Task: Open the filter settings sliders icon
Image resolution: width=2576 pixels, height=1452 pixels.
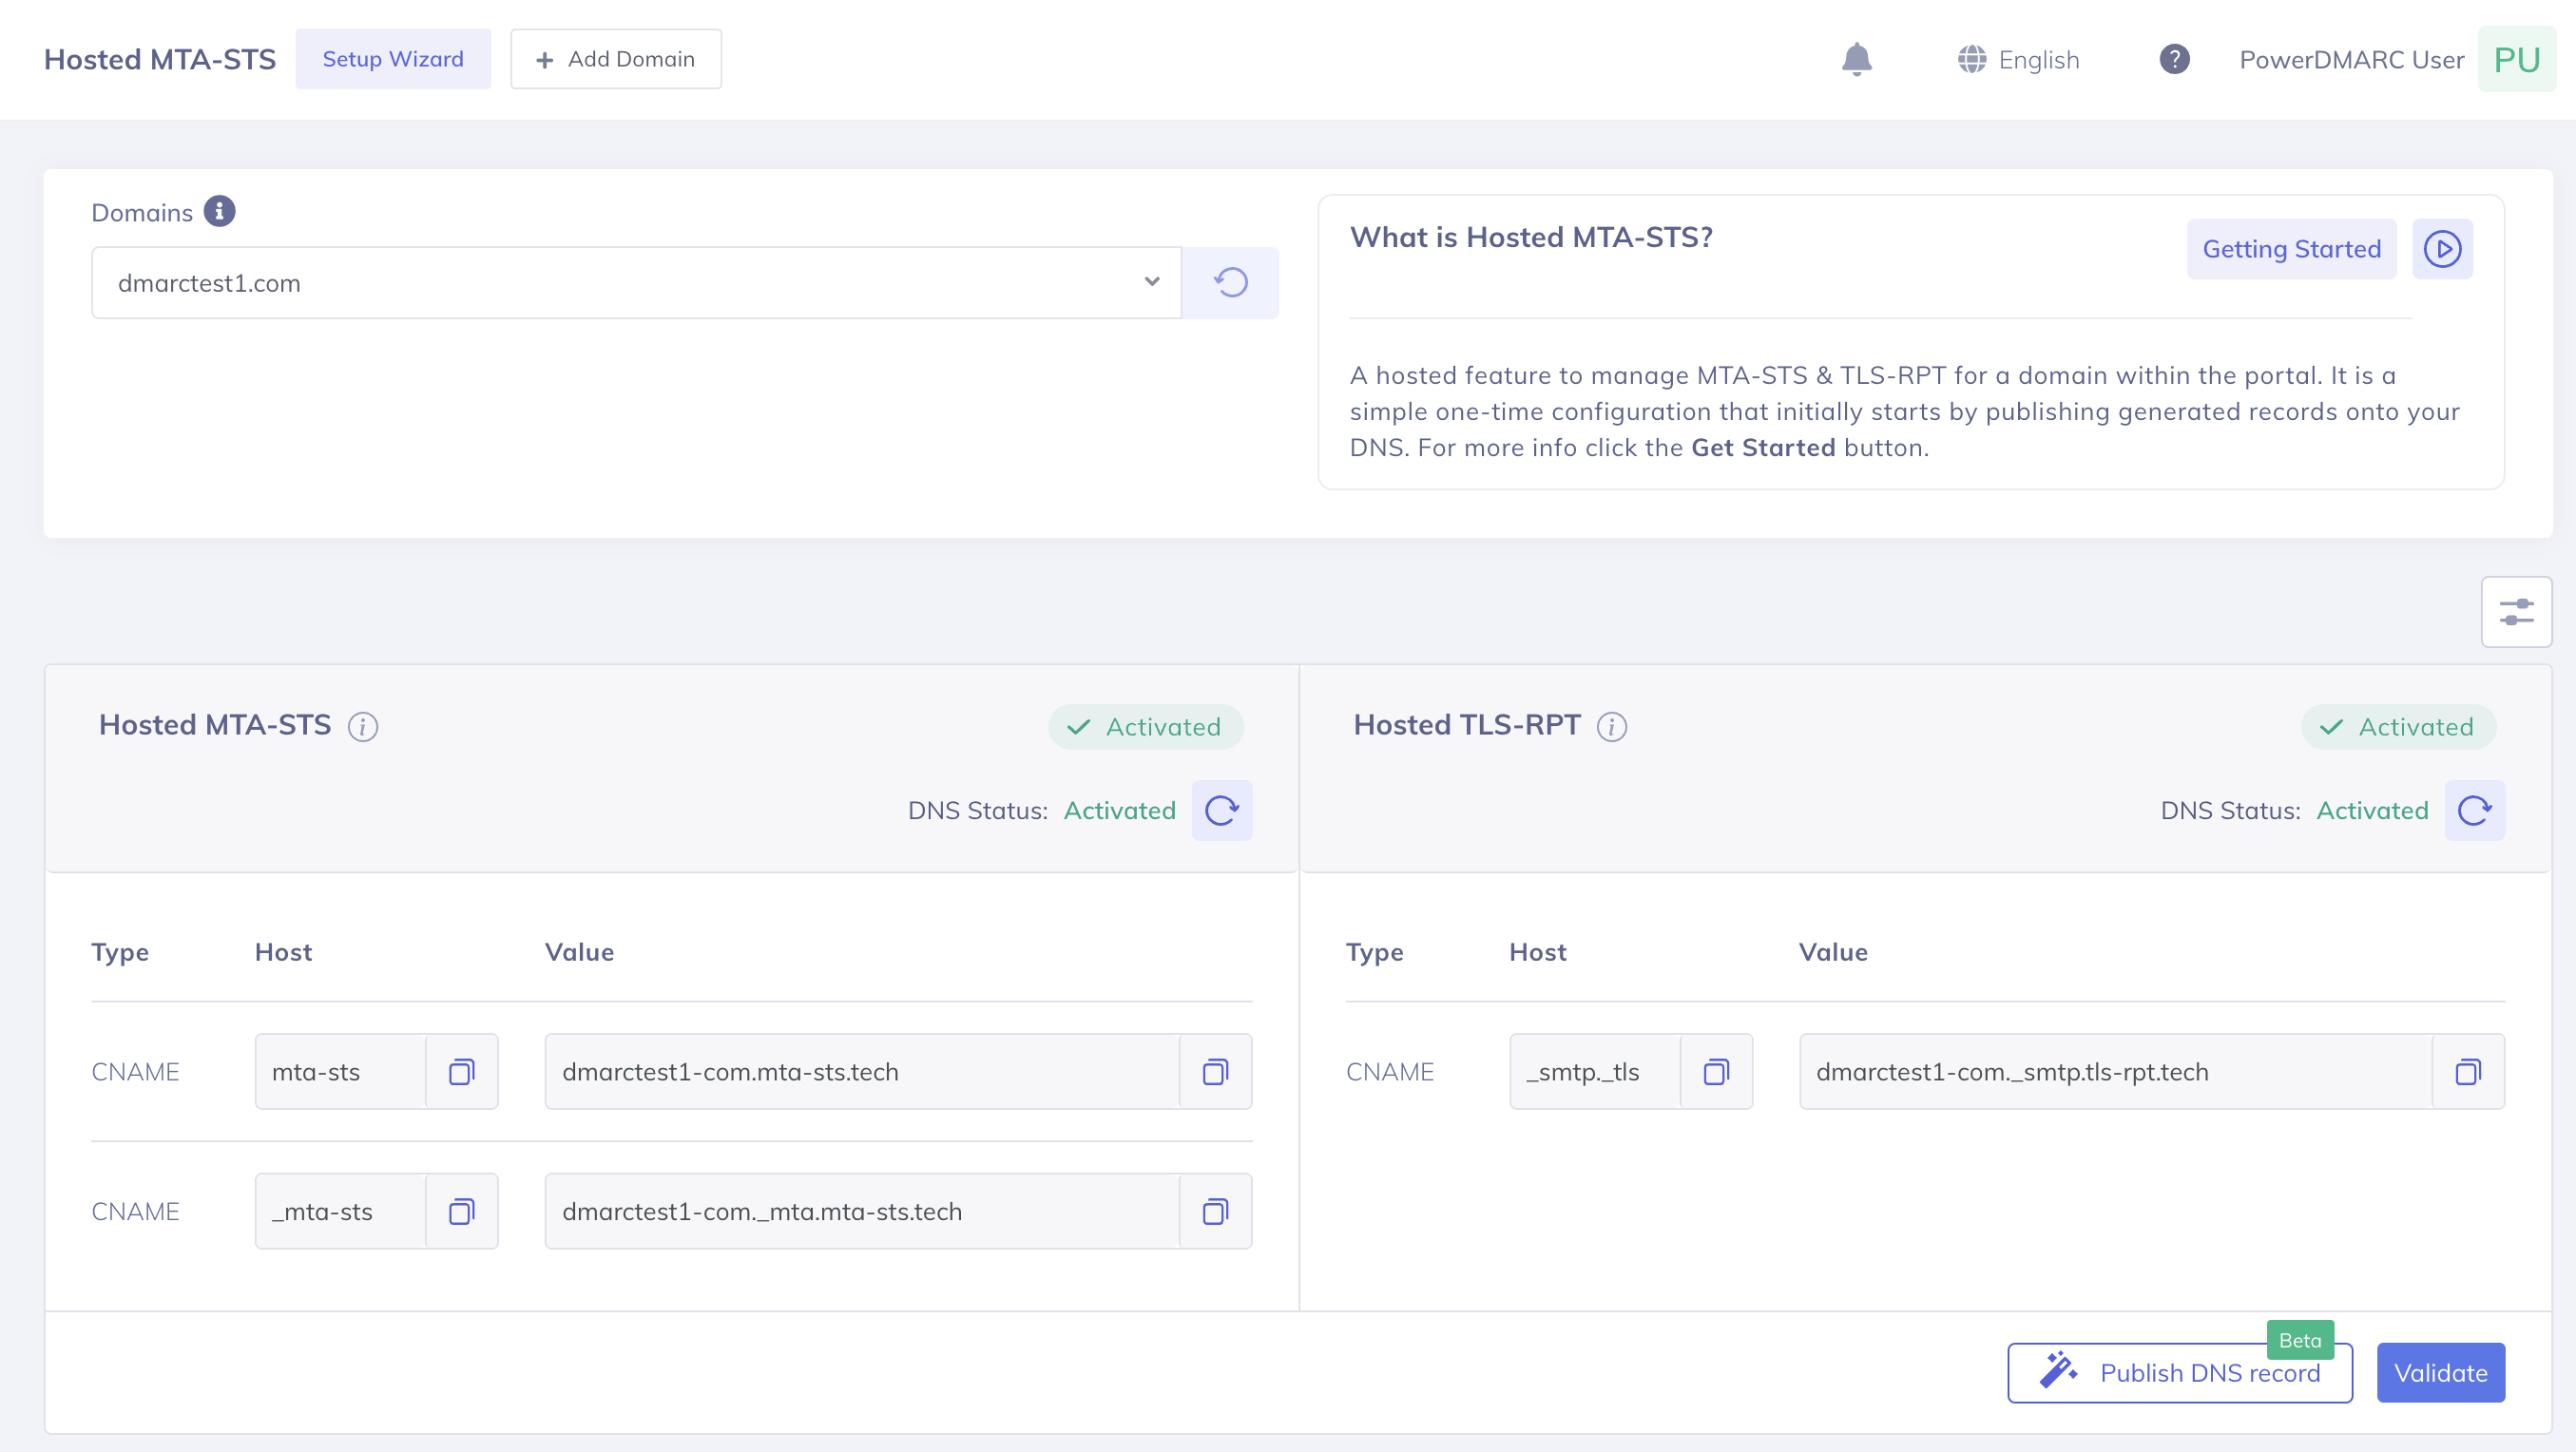Action: 2516,612
